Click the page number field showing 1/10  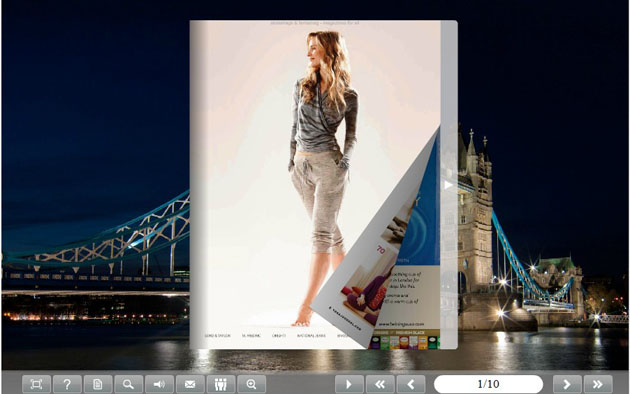pyautogui.click(x=488, y=384)
